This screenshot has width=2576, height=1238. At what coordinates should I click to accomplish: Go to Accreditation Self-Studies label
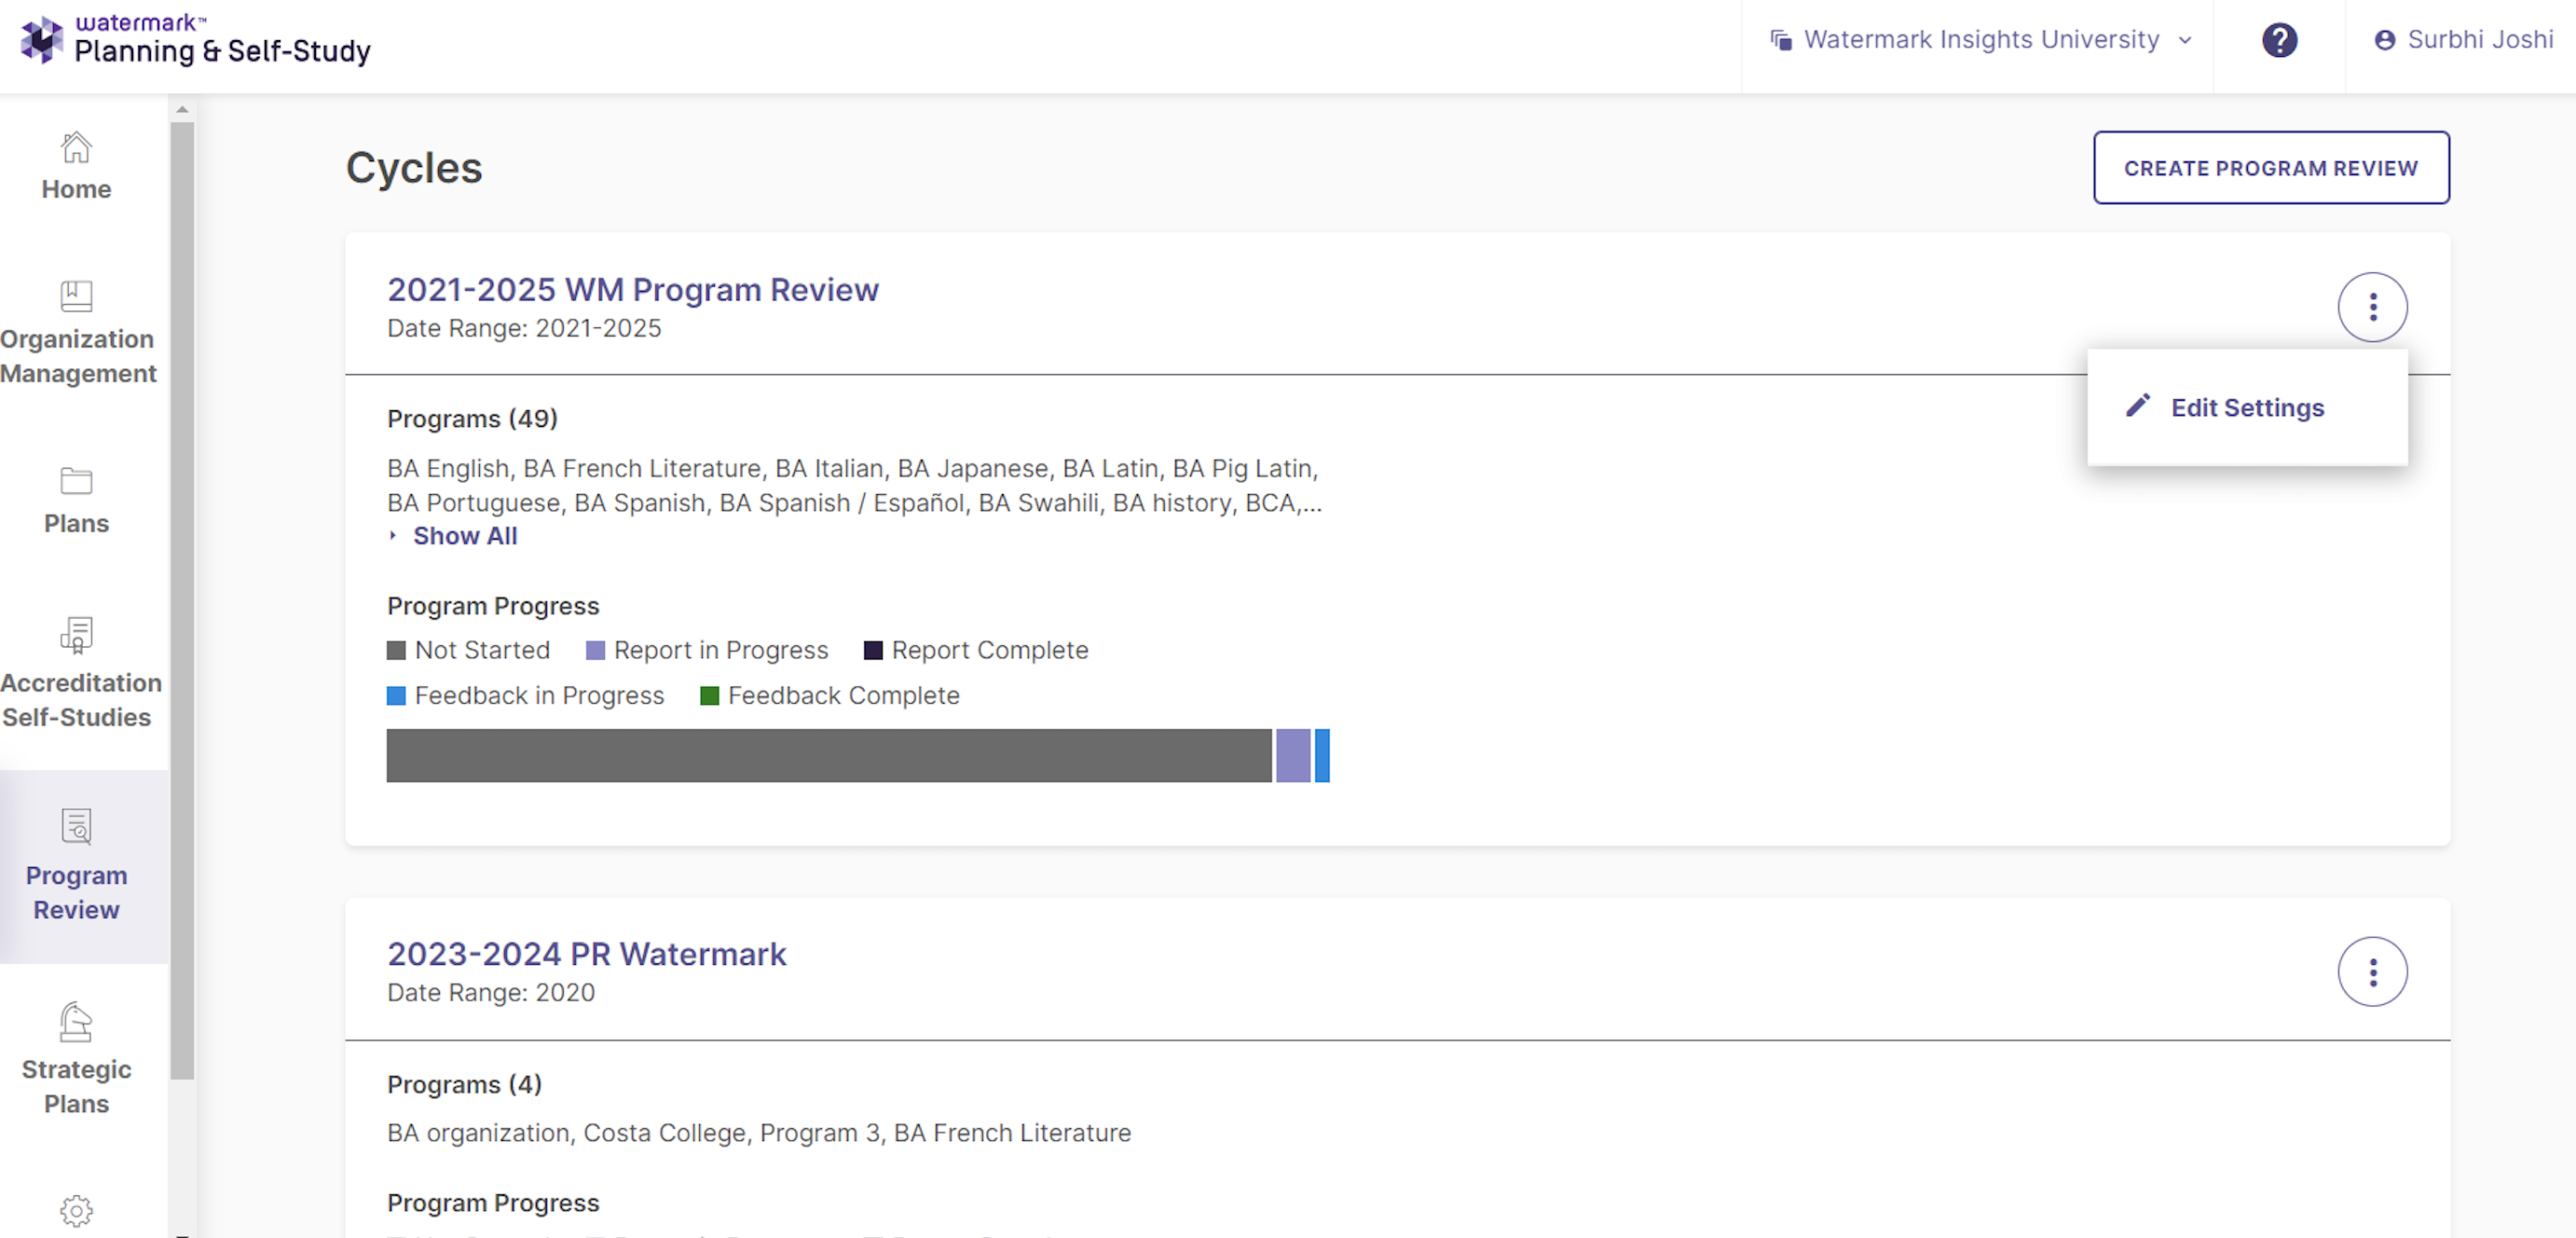80,700
